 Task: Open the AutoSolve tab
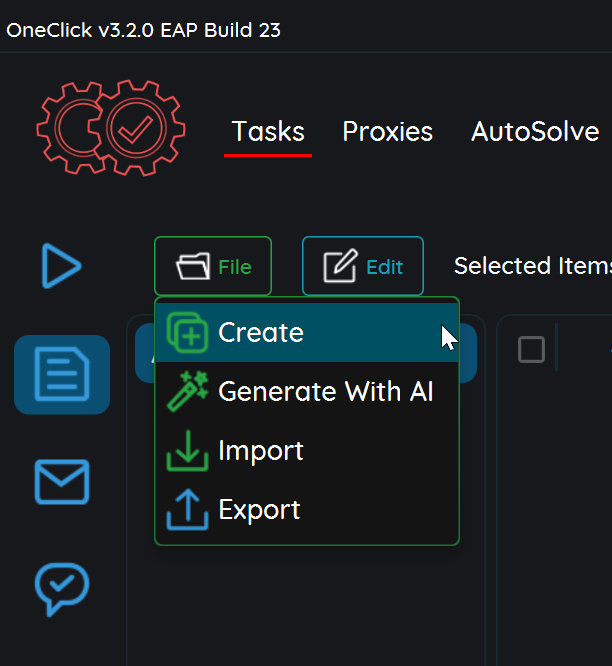[535, 131]
